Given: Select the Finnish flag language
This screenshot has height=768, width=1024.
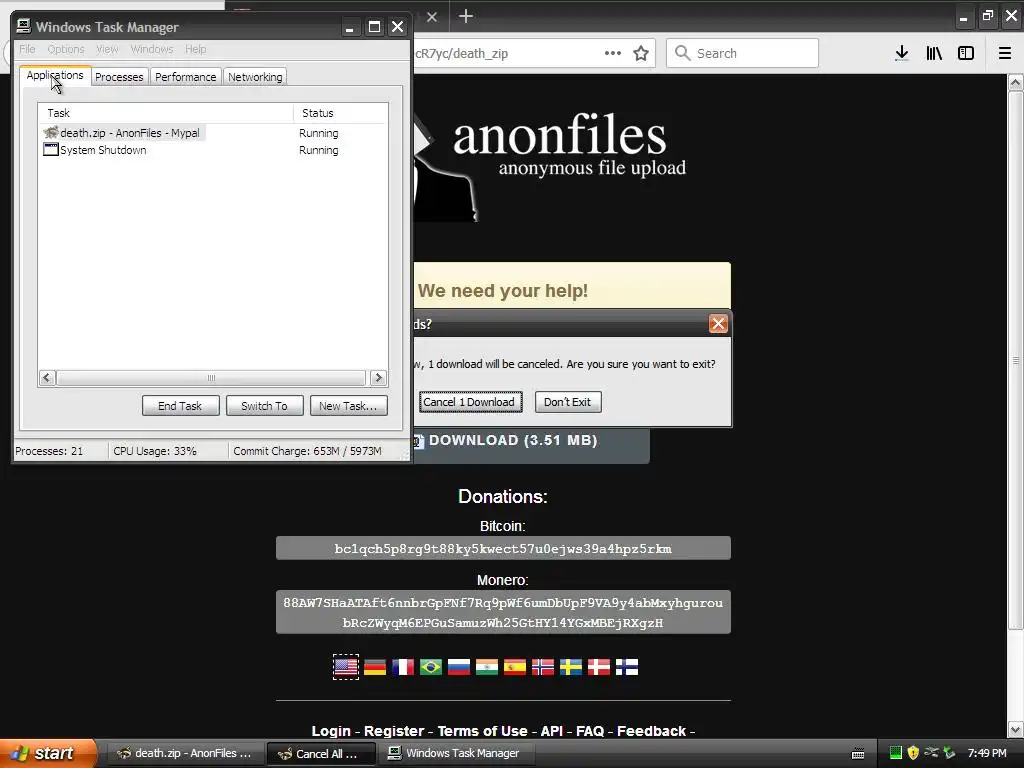Looking at the screenshot, I should [x=627, y=667].
